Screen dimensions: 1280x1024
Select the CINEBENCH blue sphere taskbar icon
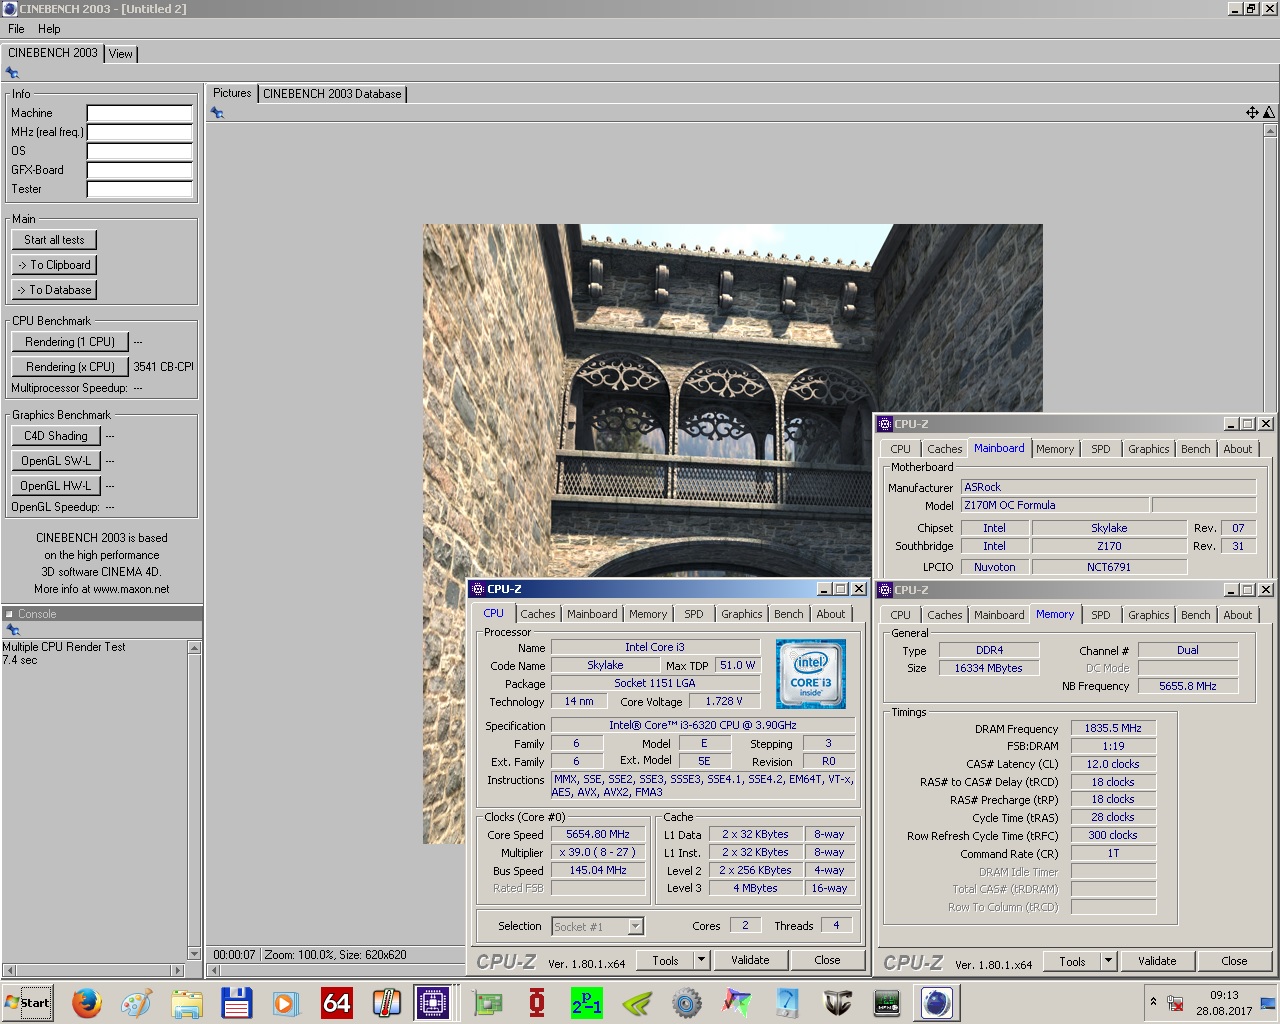coord(937,1002)
